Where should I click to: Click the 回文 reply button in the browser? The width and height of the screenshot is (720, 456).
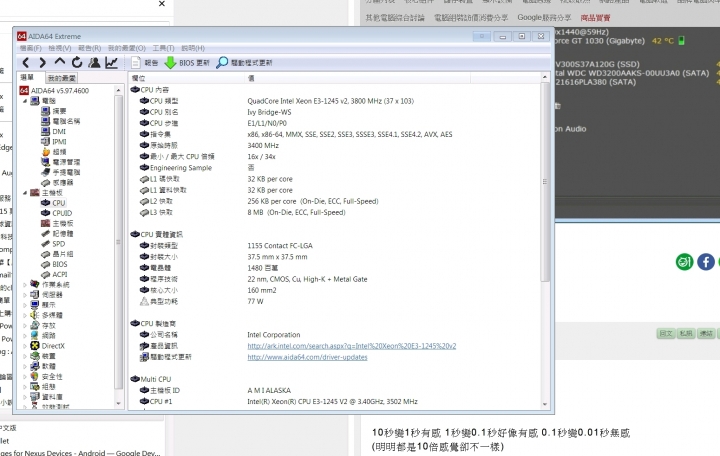tap(666, 333)
